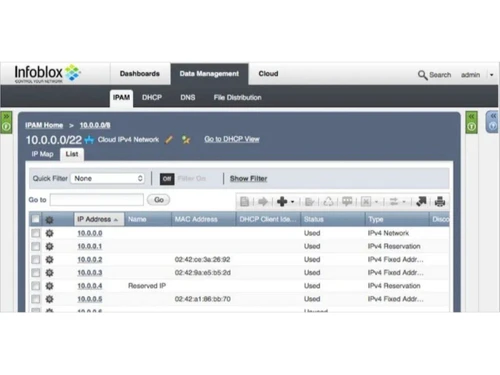Click the export arrow toolbar icon

tap(421, 201)
